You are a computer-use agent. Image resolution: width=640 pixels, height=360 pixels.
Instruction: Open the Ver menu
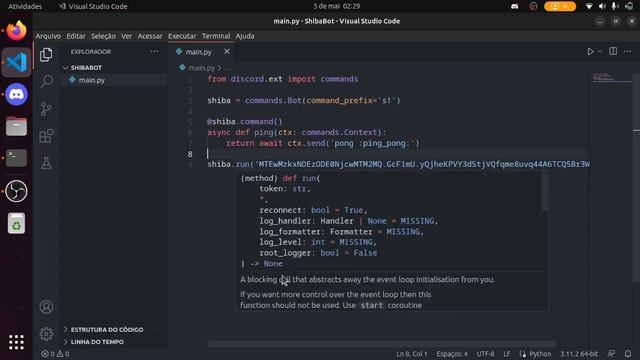127,36
